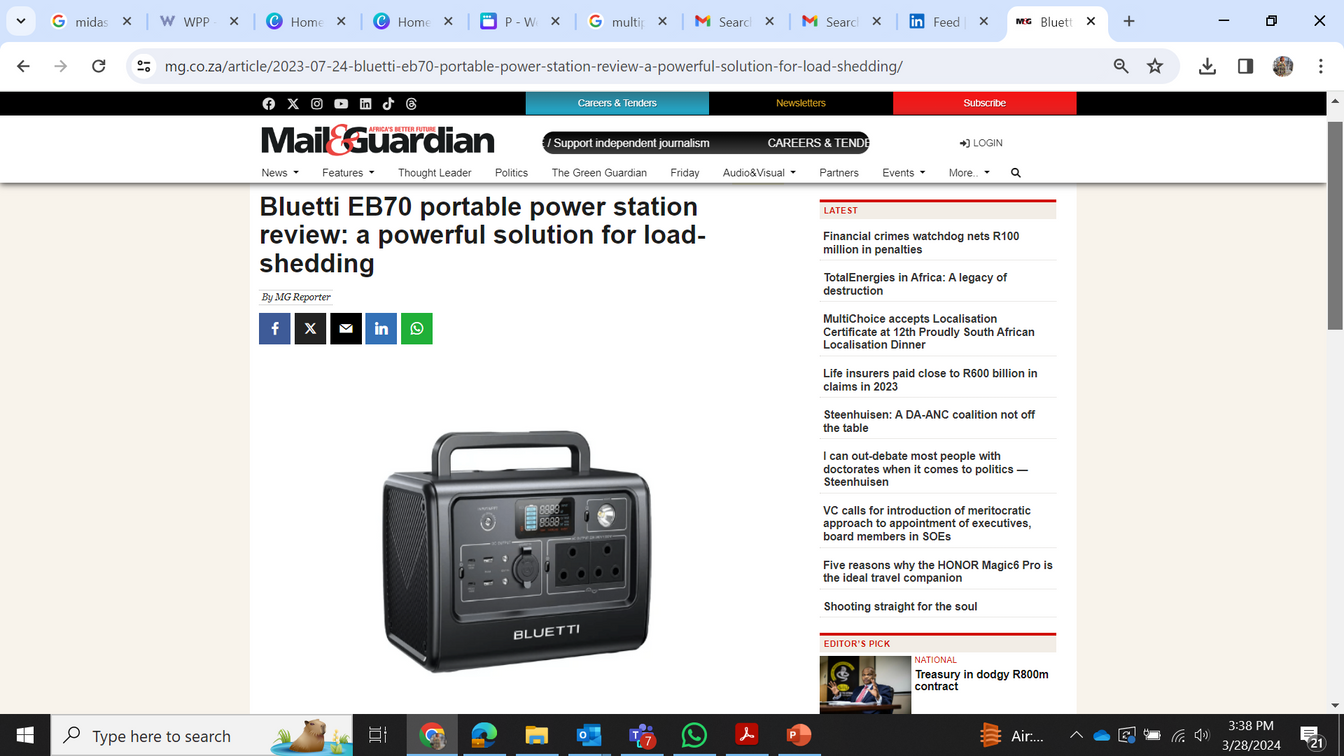Open the Instagram icon in top bar
The height and width of the screenshot is (756, 1344).
tap(317, 104)
